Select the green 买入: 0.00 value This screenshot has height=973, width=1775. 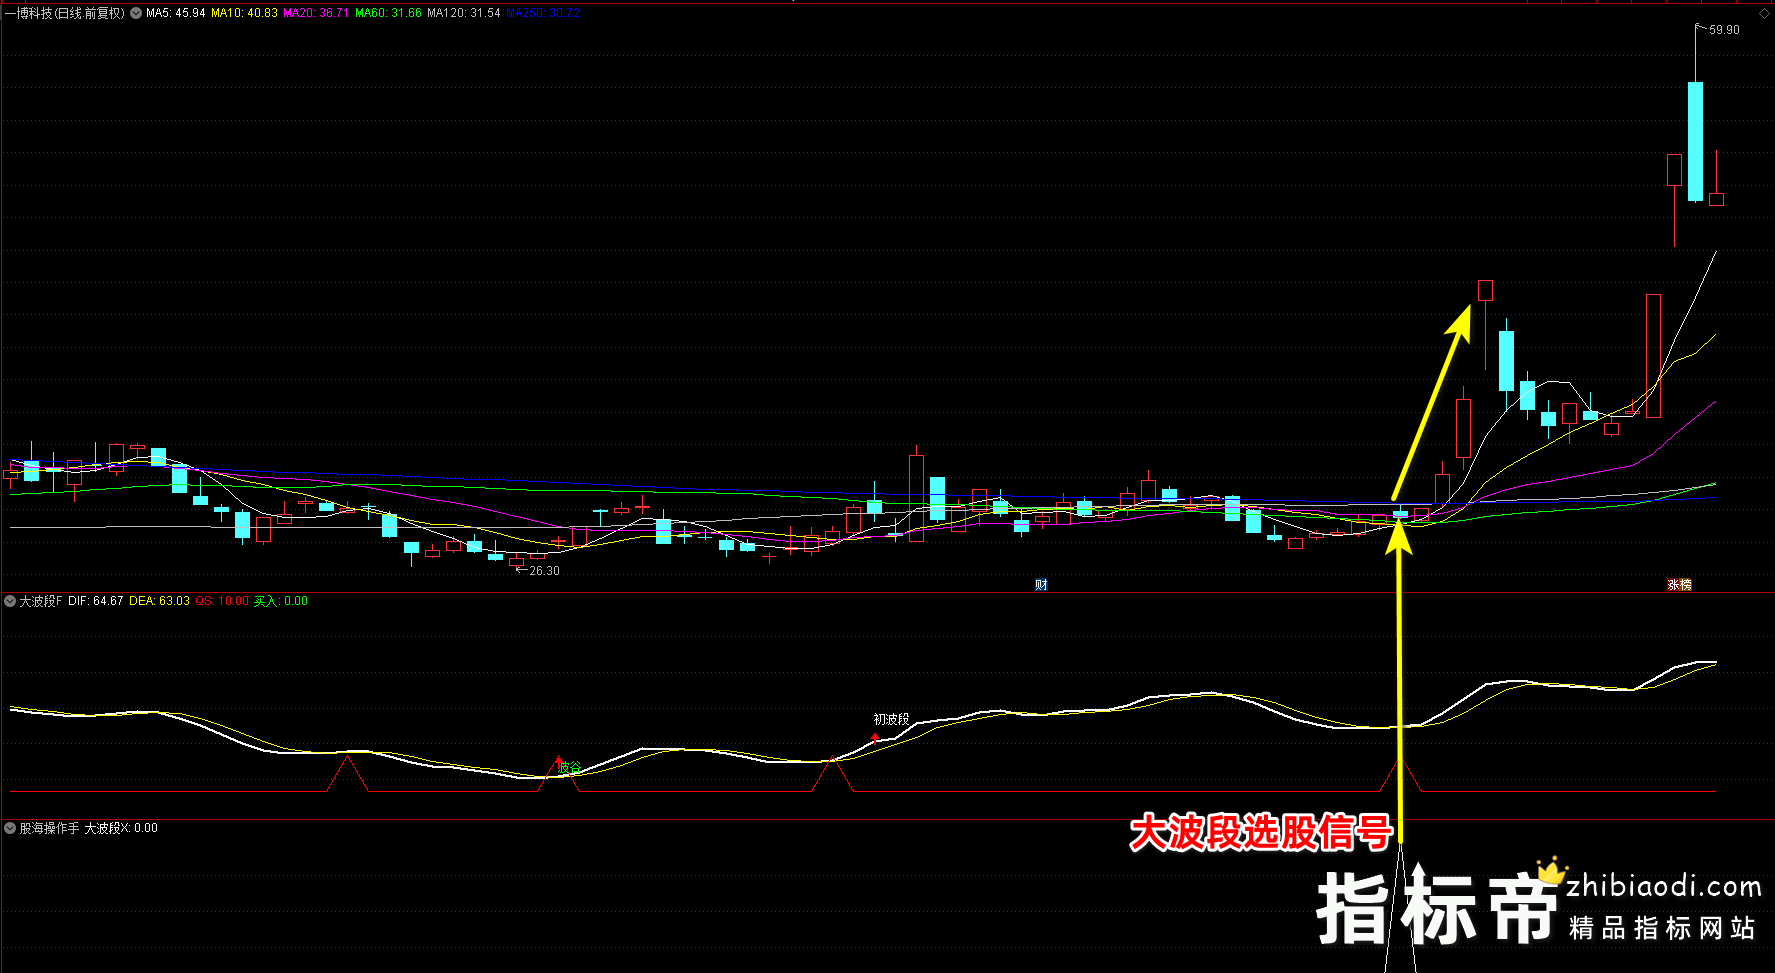click(281, 601)
